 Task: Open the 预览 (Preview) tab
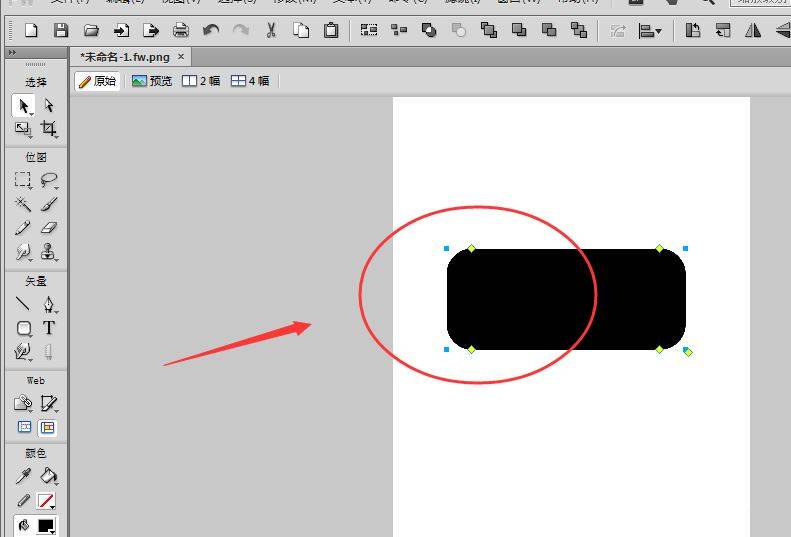click(x=152, y=81)
